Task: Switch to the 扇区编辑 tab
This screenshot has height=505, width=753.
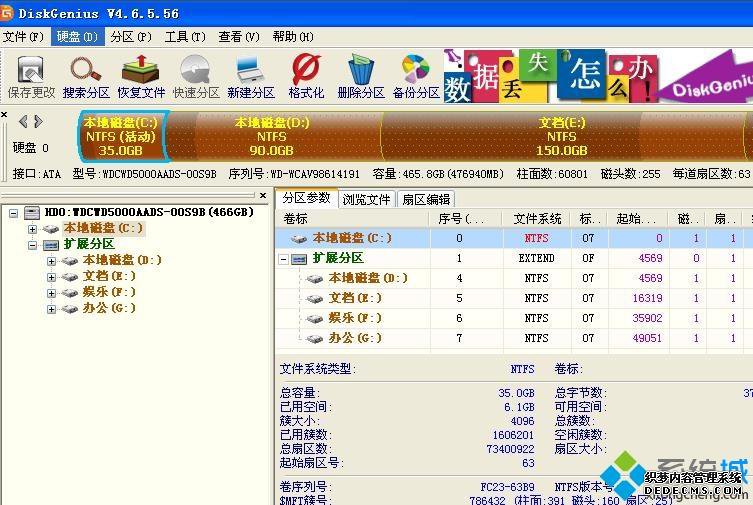Action: tap(426, 199)
